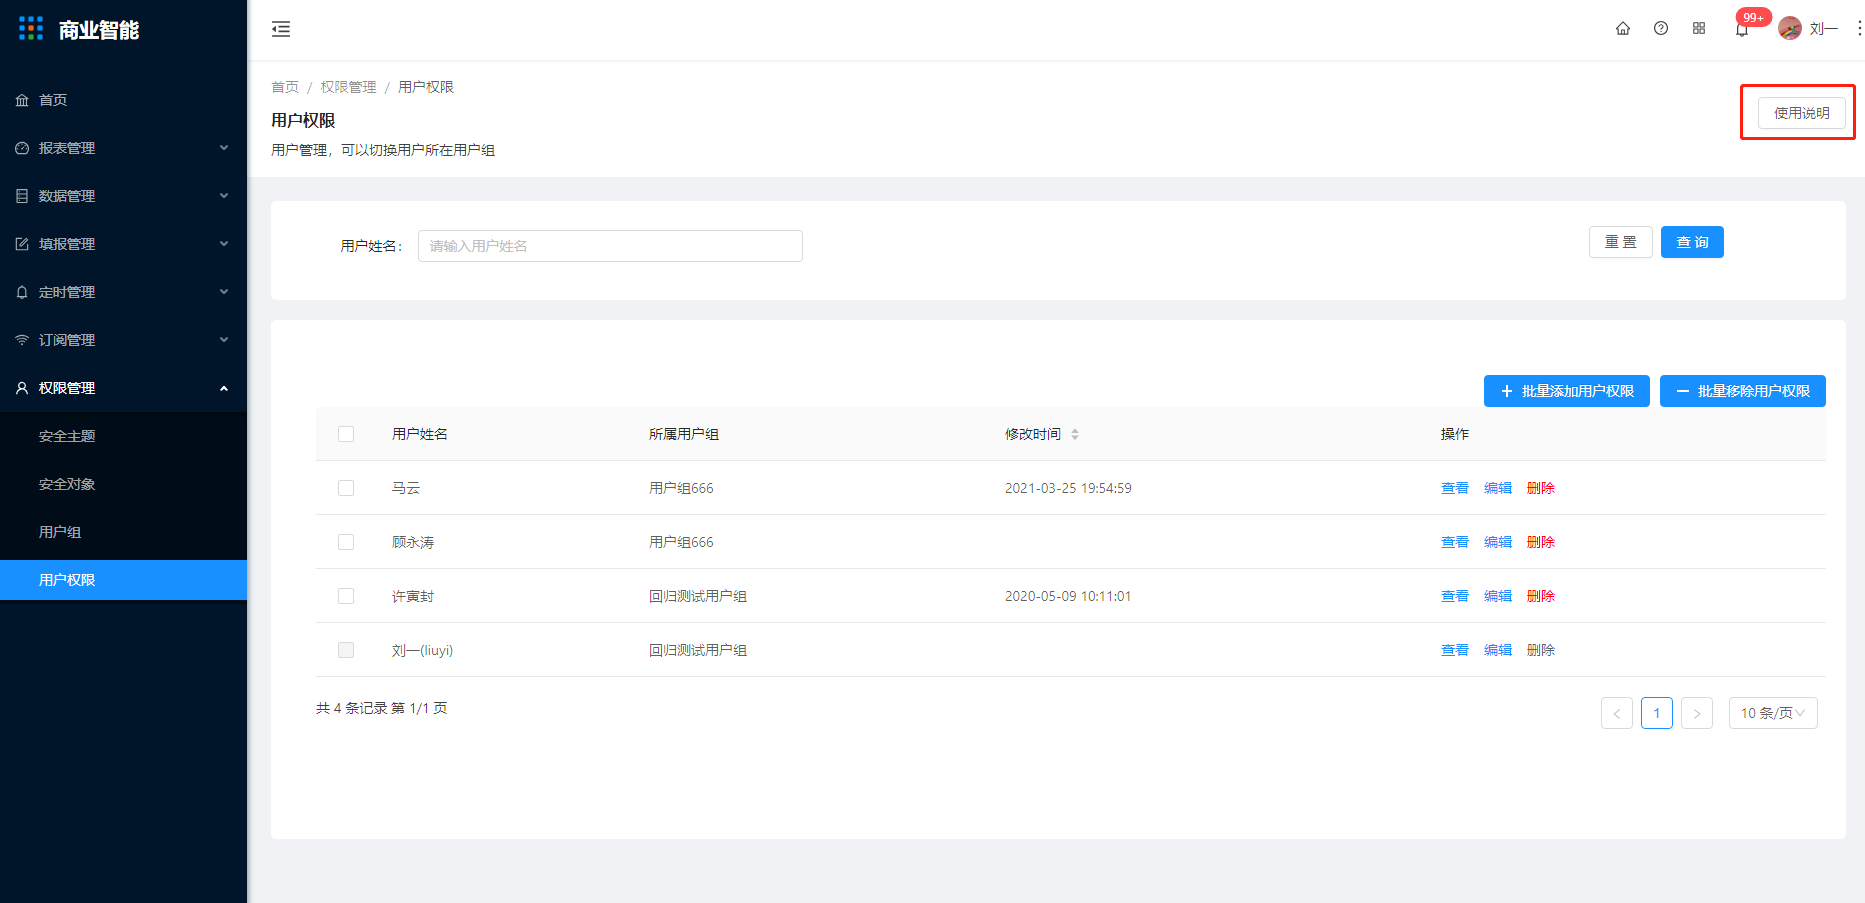Check the row checkbox for 马云

pyautogui.click(x=346, y=488)
